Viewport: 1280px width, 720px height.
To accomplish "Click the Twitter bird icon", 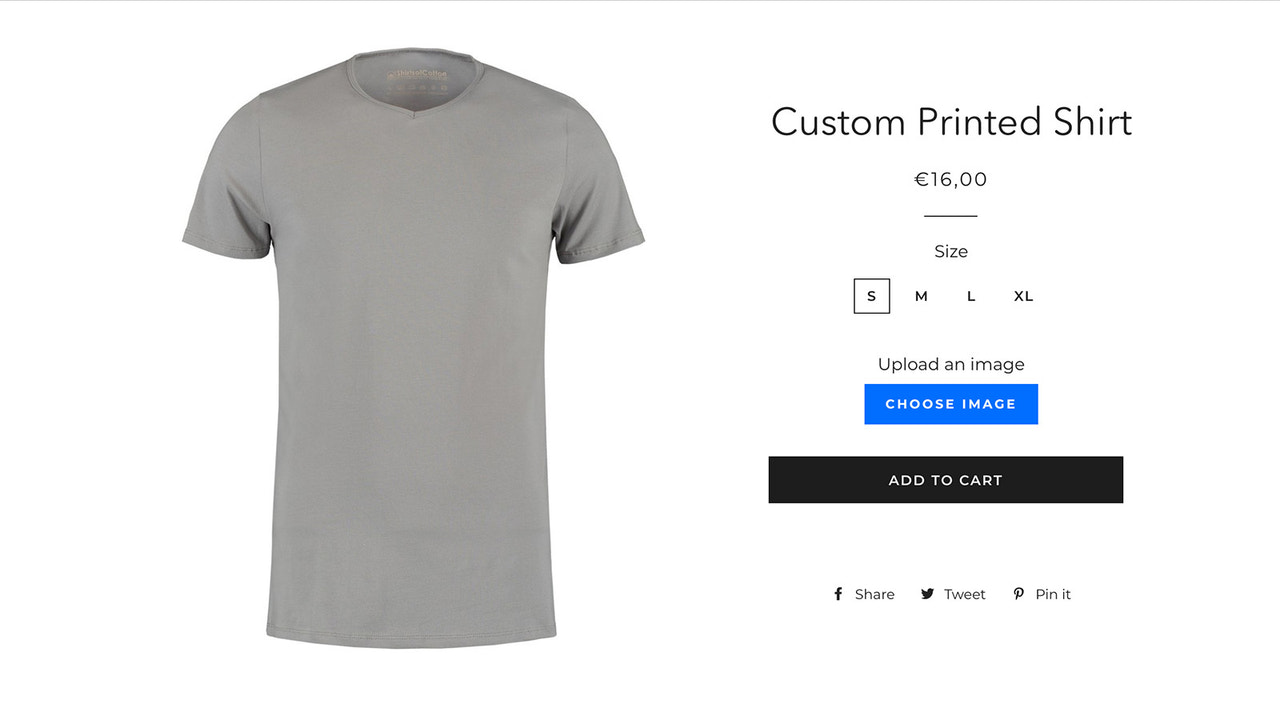I will pos(926,593).
